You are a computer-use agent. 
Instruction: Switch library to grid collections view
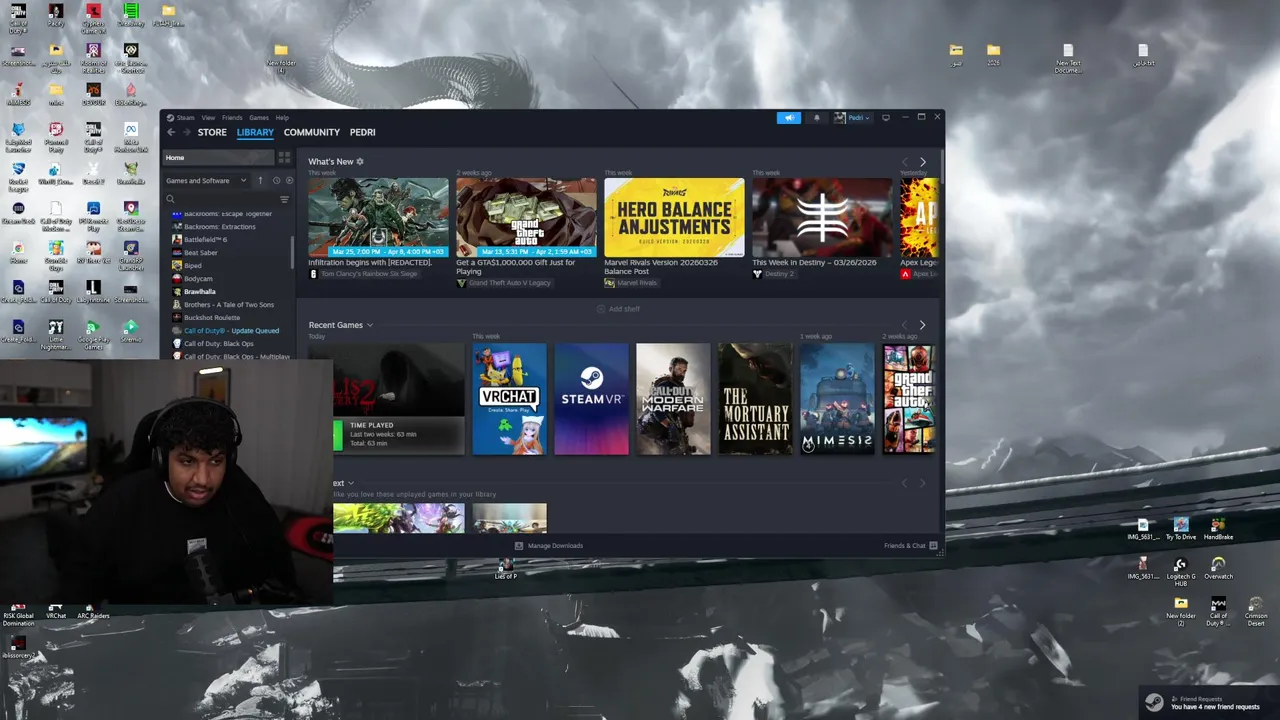coord(284,157)
